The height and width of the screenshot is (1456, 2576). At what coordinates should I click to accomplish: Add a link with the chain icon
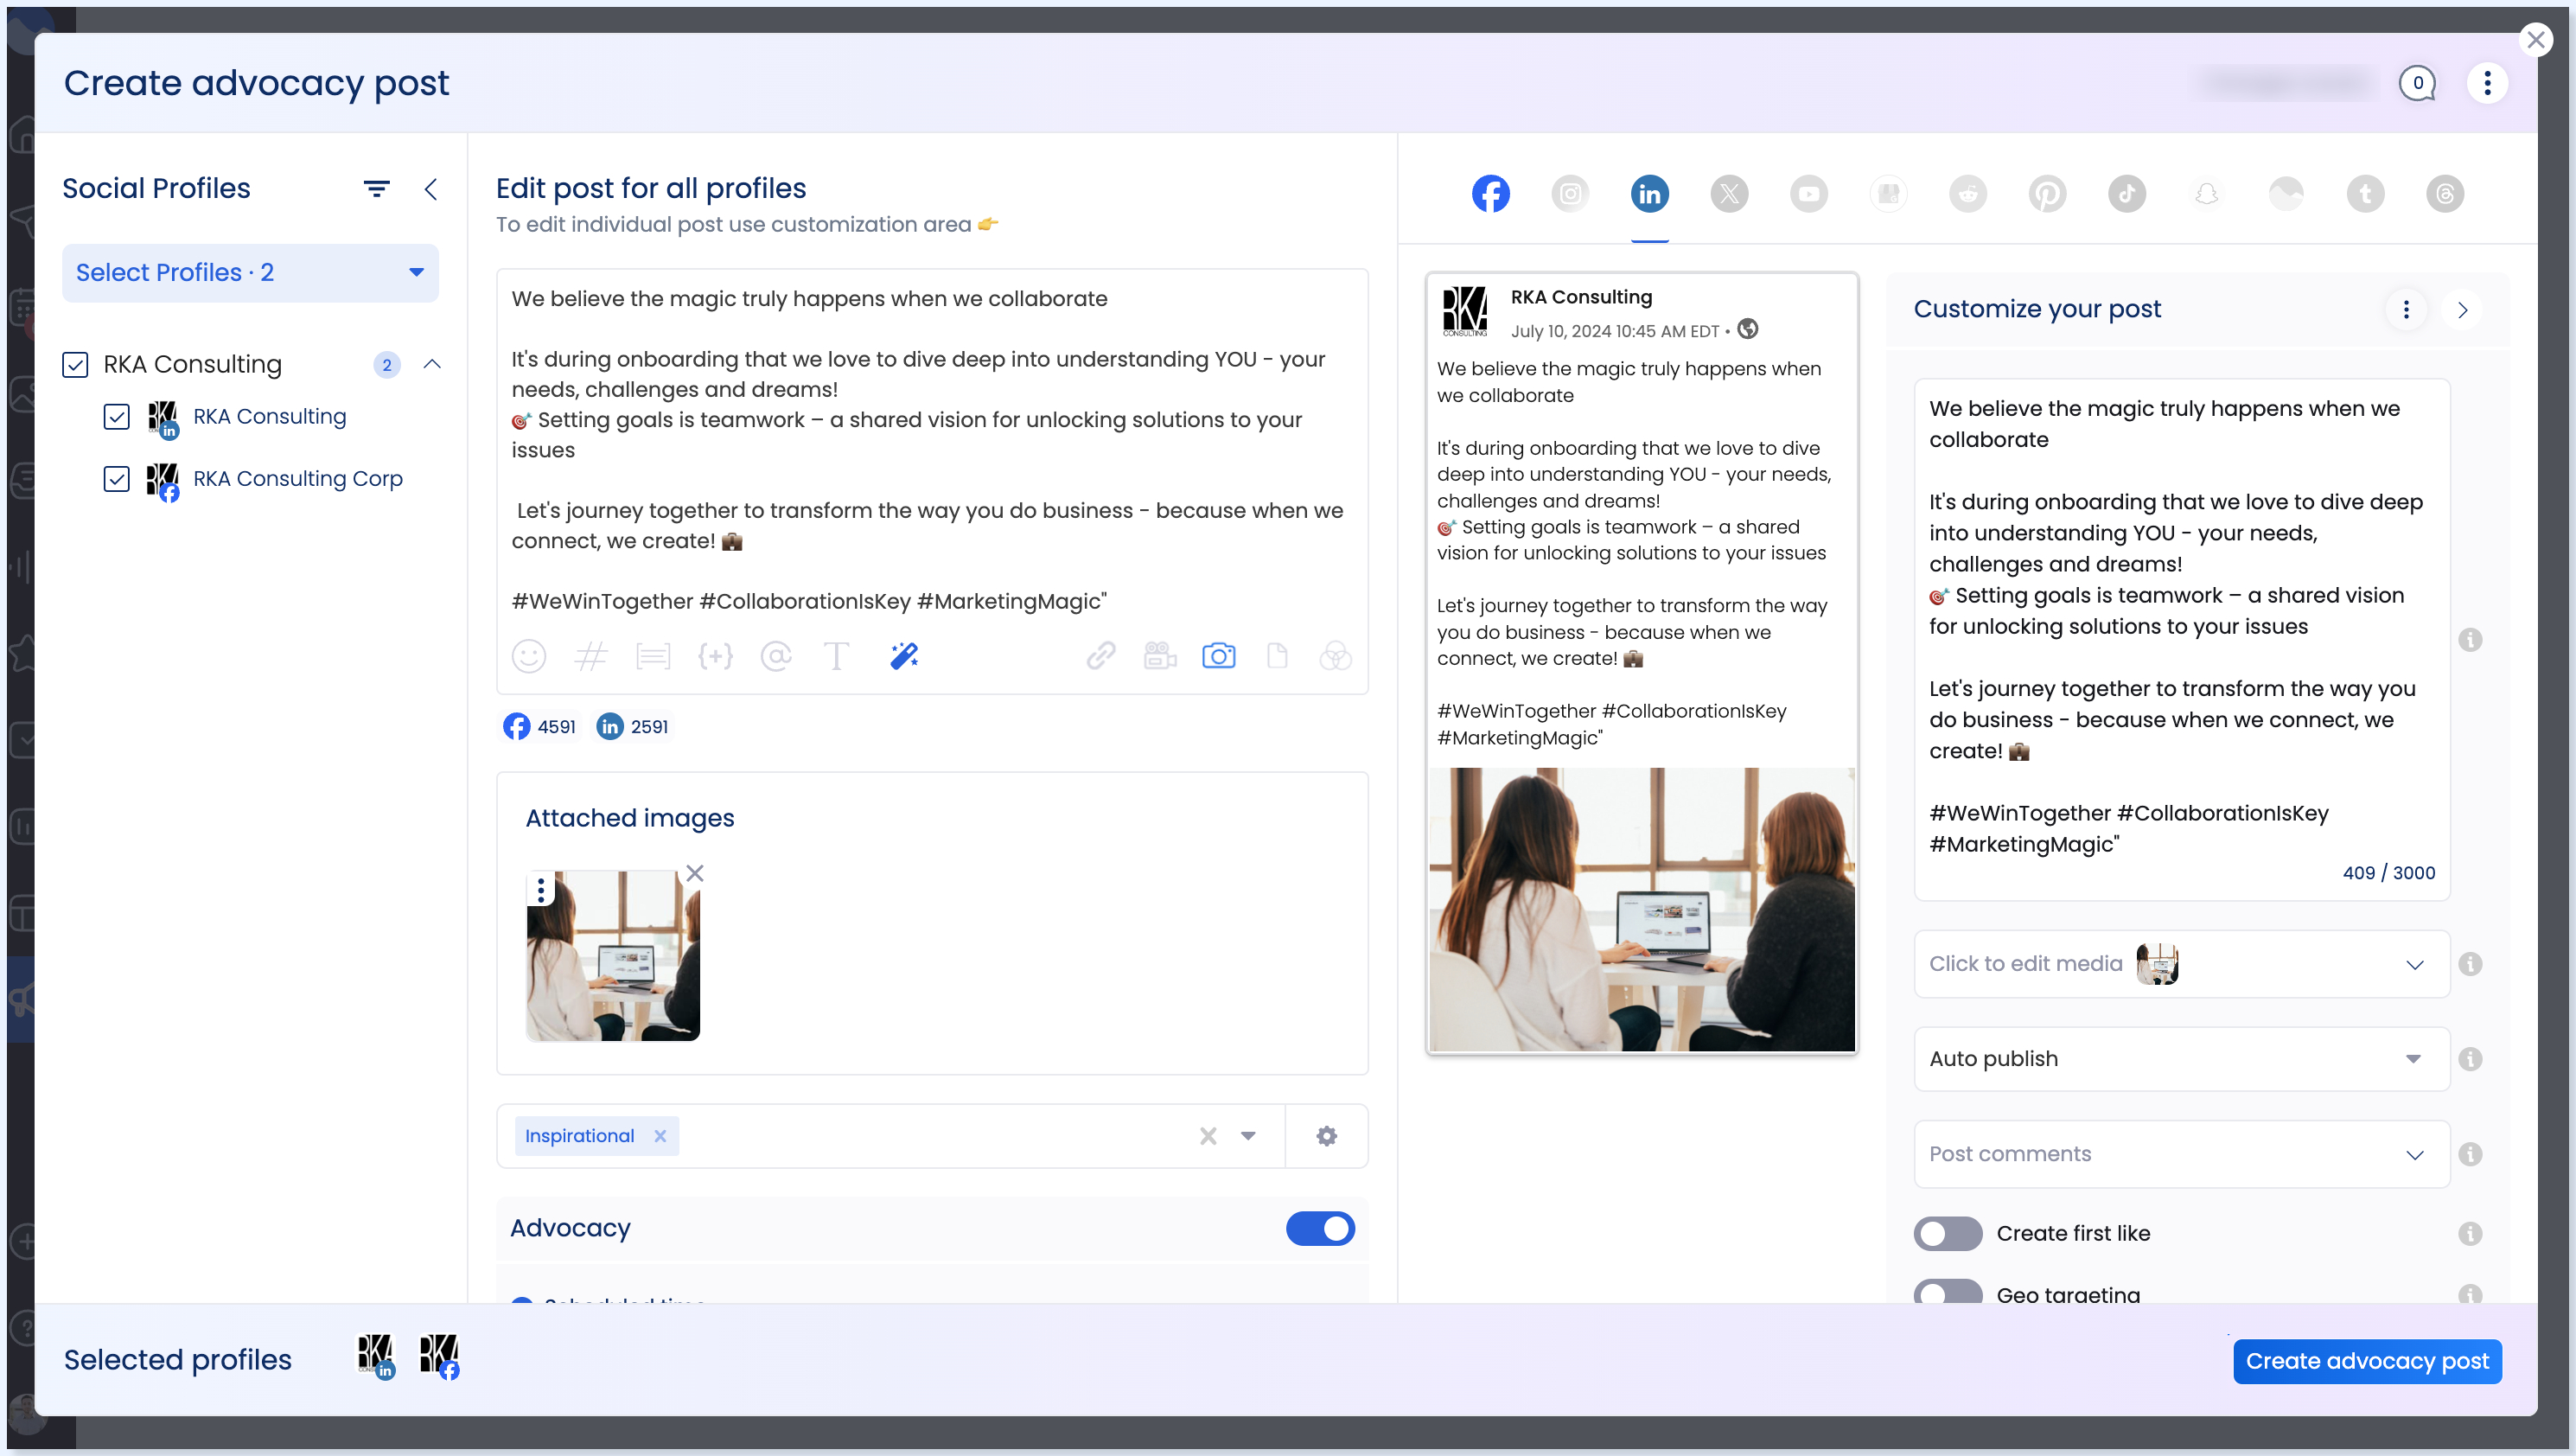point(1101,657)
